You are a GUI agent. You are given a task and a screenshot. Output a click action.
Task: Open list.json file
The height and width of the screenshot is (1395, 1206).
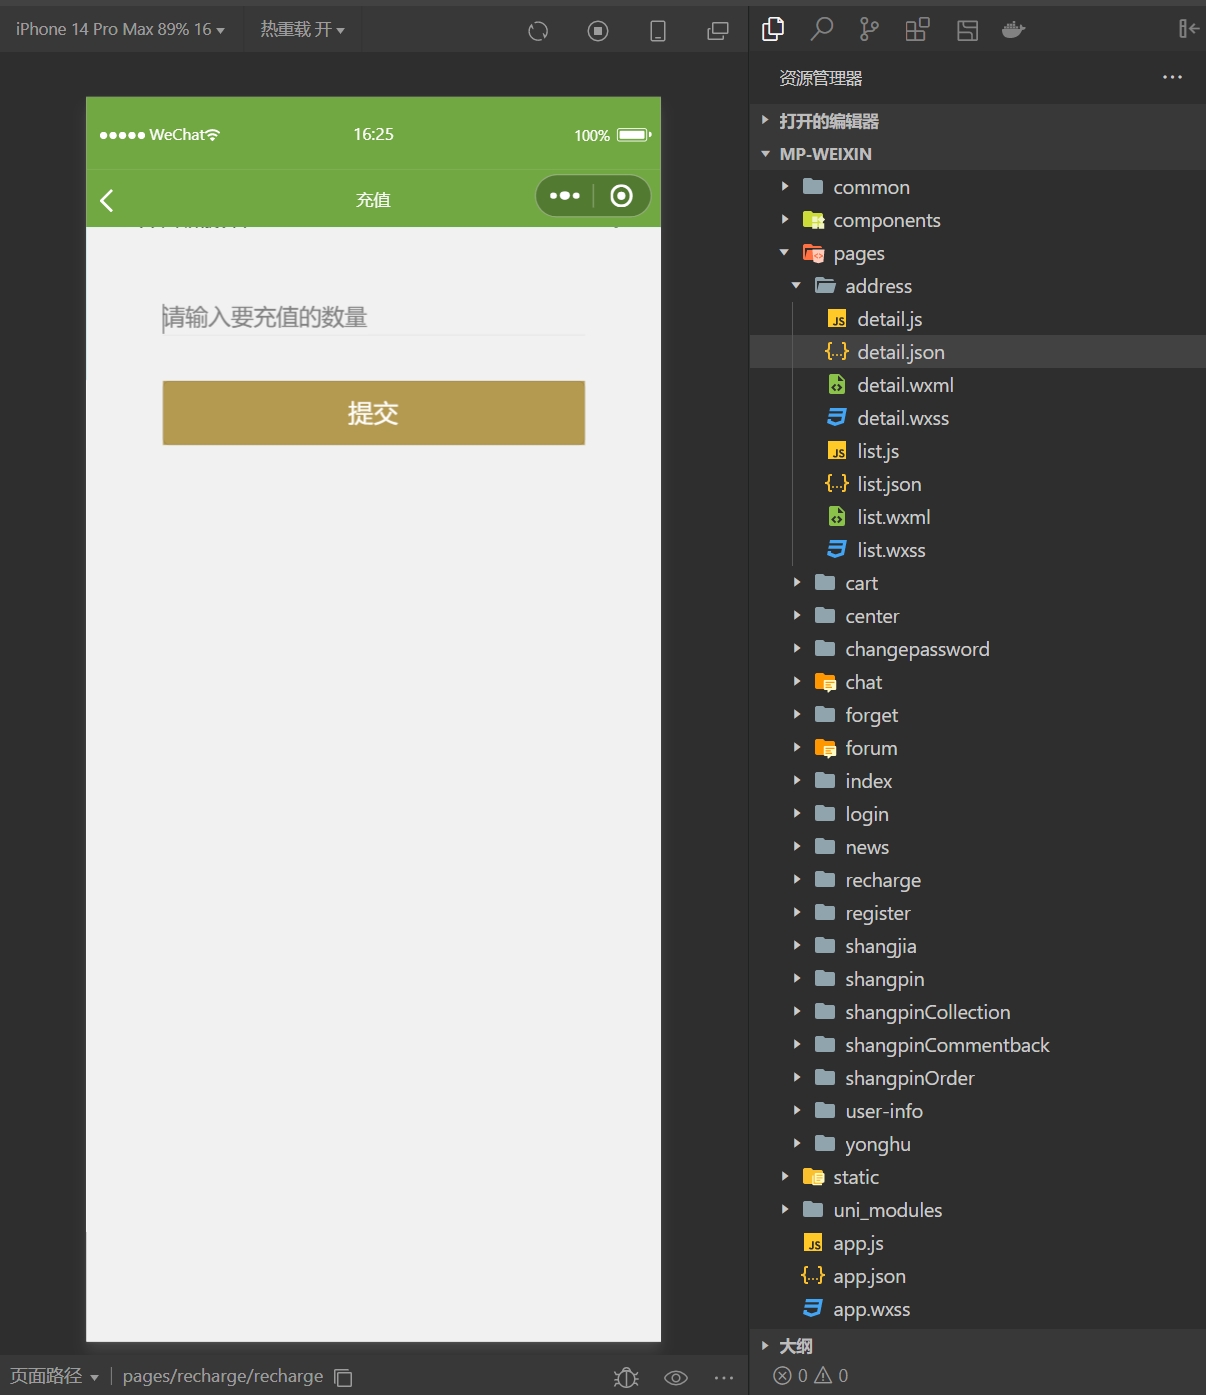977,484
